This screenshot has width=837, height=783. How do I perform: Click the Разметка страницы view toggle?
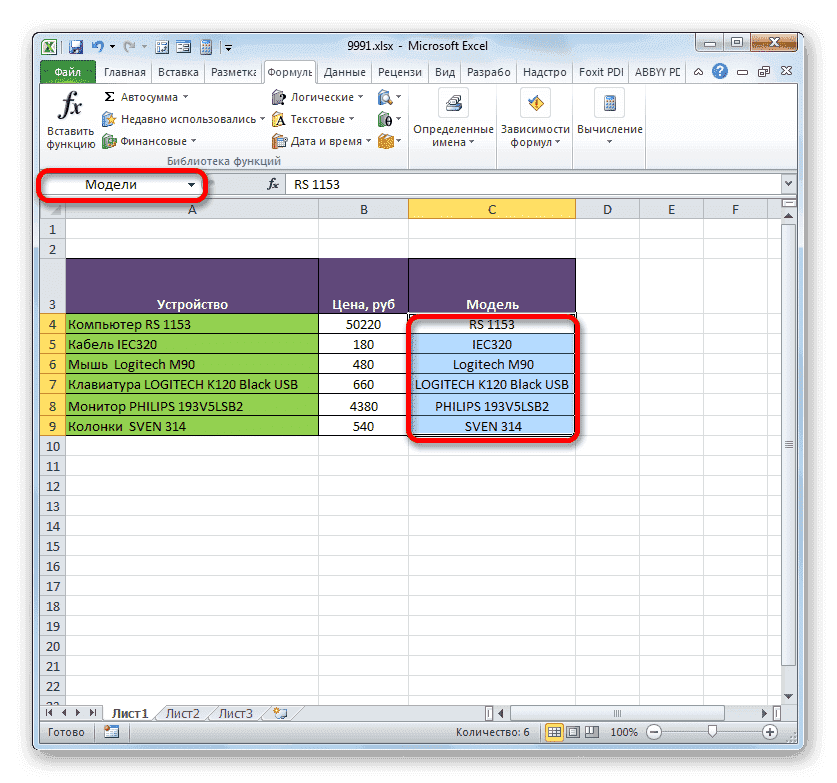571,732
